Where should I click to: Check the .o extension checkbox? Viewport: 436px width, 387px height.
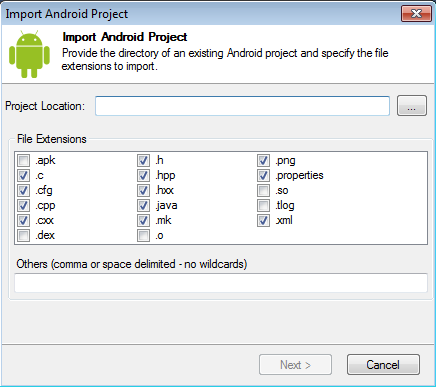[144, 236]
